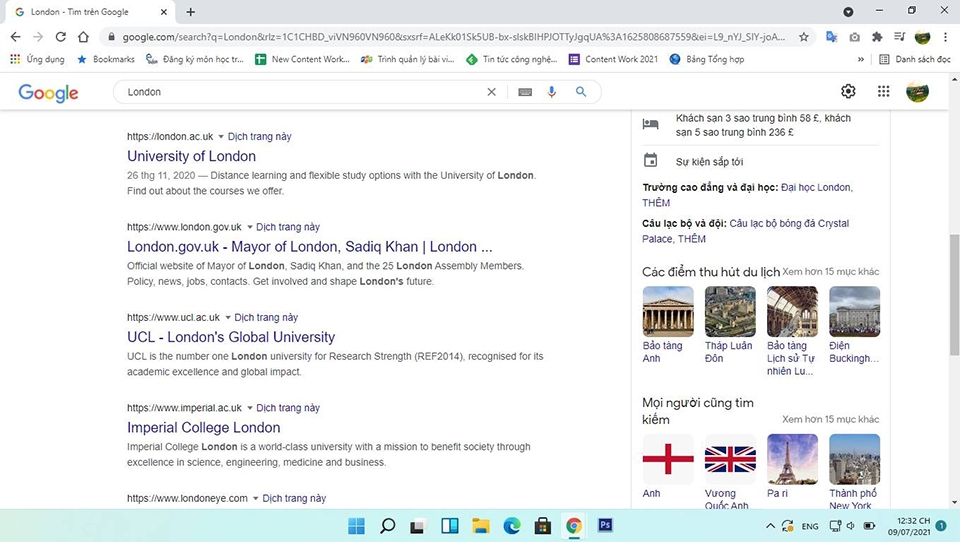Open Điện Buckingham thumbnail
The height and width of the screenshot is (542, 960).
tap(854, 312)
